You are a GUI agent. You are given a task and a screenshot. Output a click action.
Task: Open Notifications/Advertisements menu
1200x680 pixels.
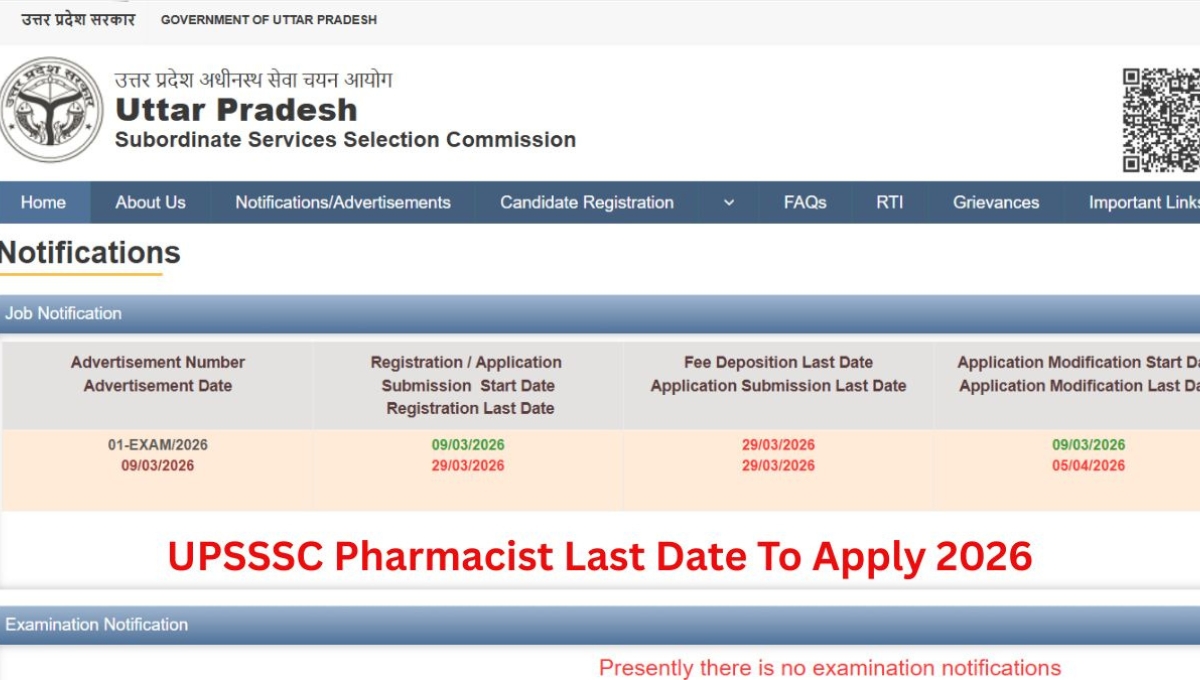(341, 202)
